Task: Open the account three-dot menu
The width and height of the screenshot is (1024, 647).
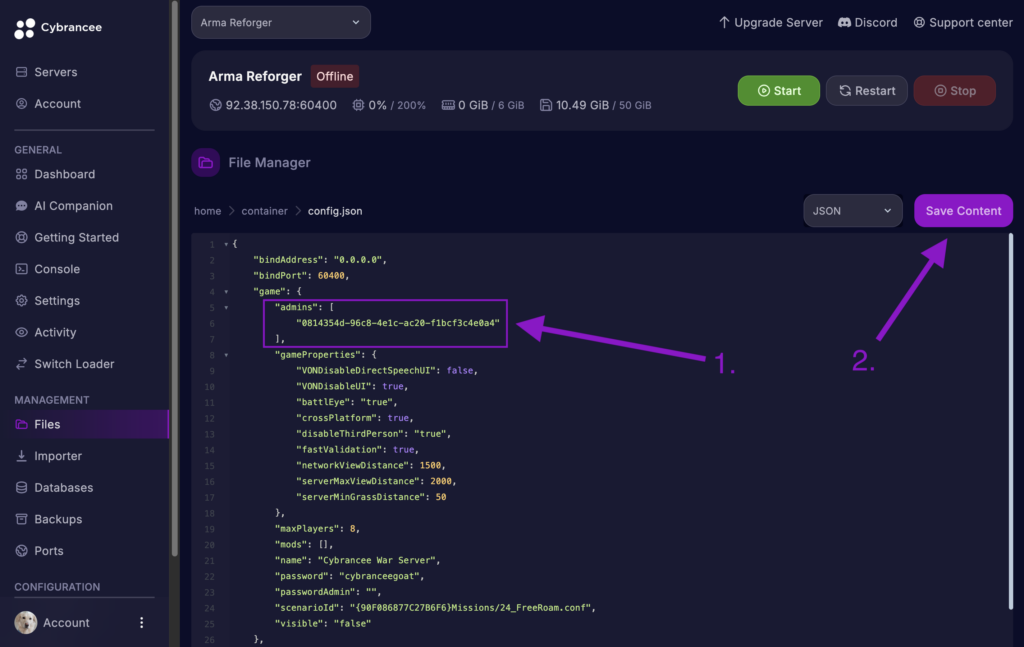Action: point(141,623)
